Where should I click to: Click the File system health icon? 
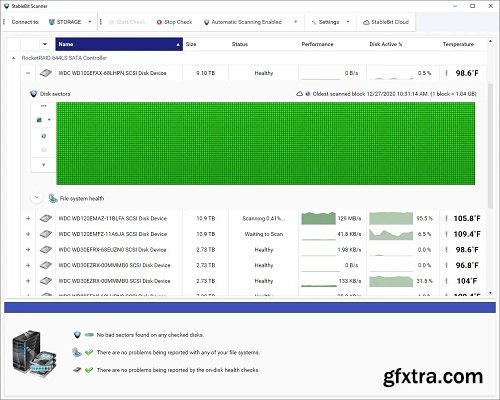[53, 198]
